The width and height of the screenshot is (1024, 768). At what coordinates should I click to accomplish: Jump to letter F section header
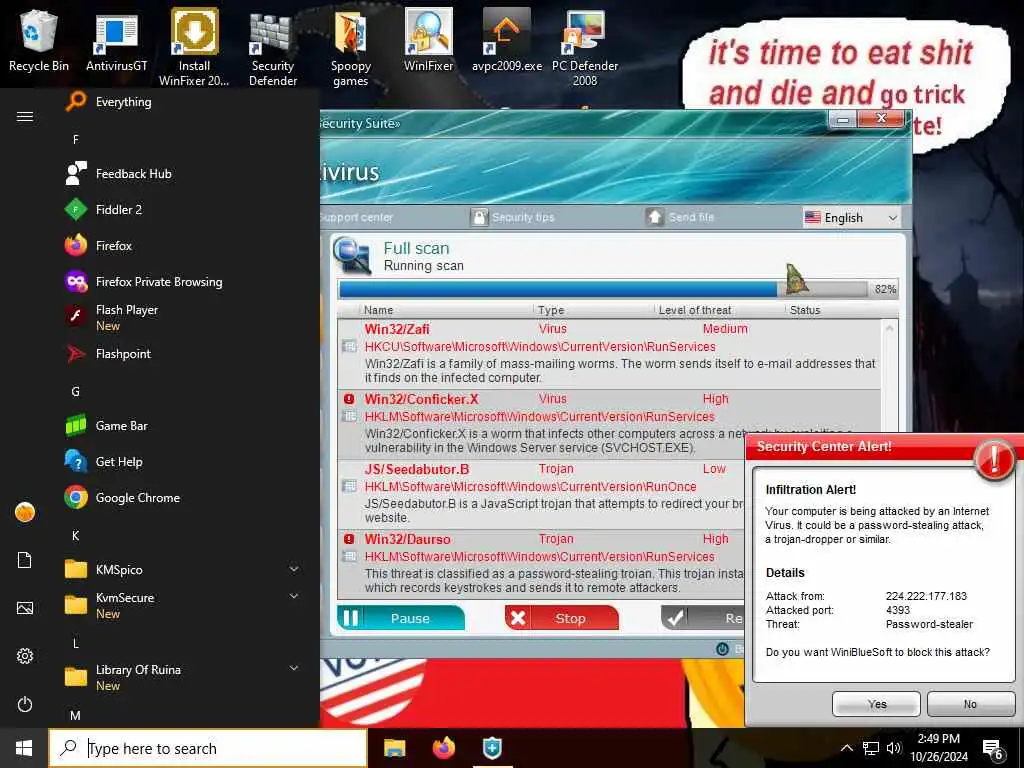point(76,139)
